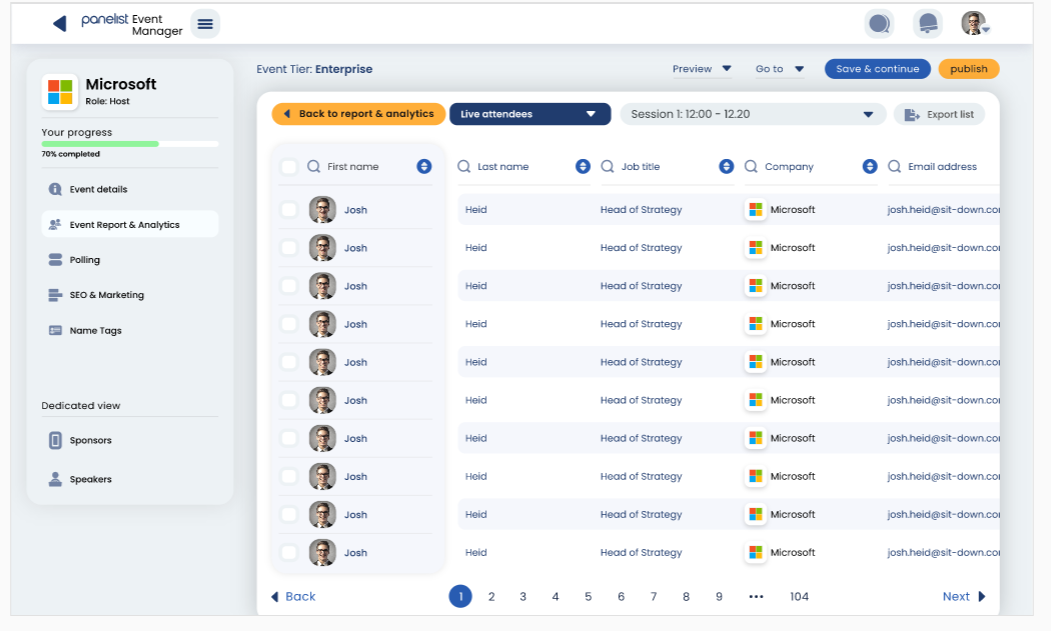Open the chat messages icon
The width and height of the screenshot is (1051, 631).
click(x=879, y=23)
